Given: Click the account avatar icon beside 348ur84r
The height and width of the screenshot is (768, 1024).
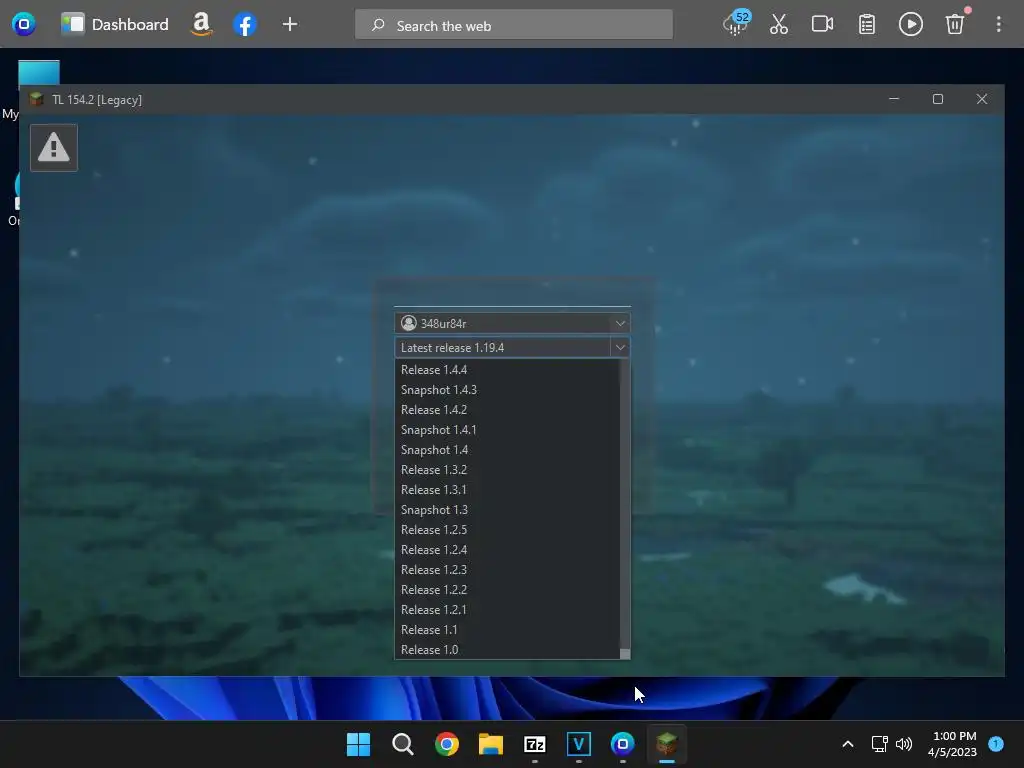Looking at the screenshot, I should click(409, 323).
